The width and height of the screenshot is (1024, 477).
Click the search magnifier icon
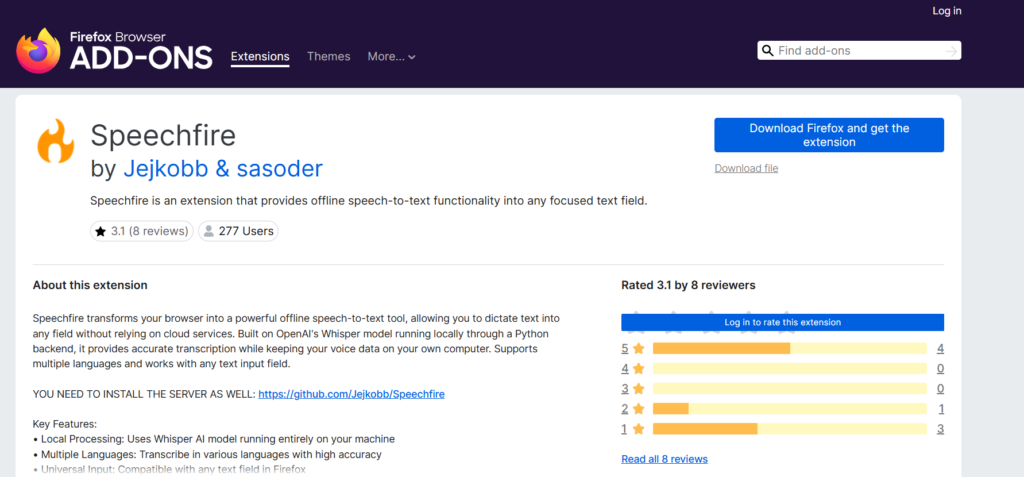[x=767, y=50]
